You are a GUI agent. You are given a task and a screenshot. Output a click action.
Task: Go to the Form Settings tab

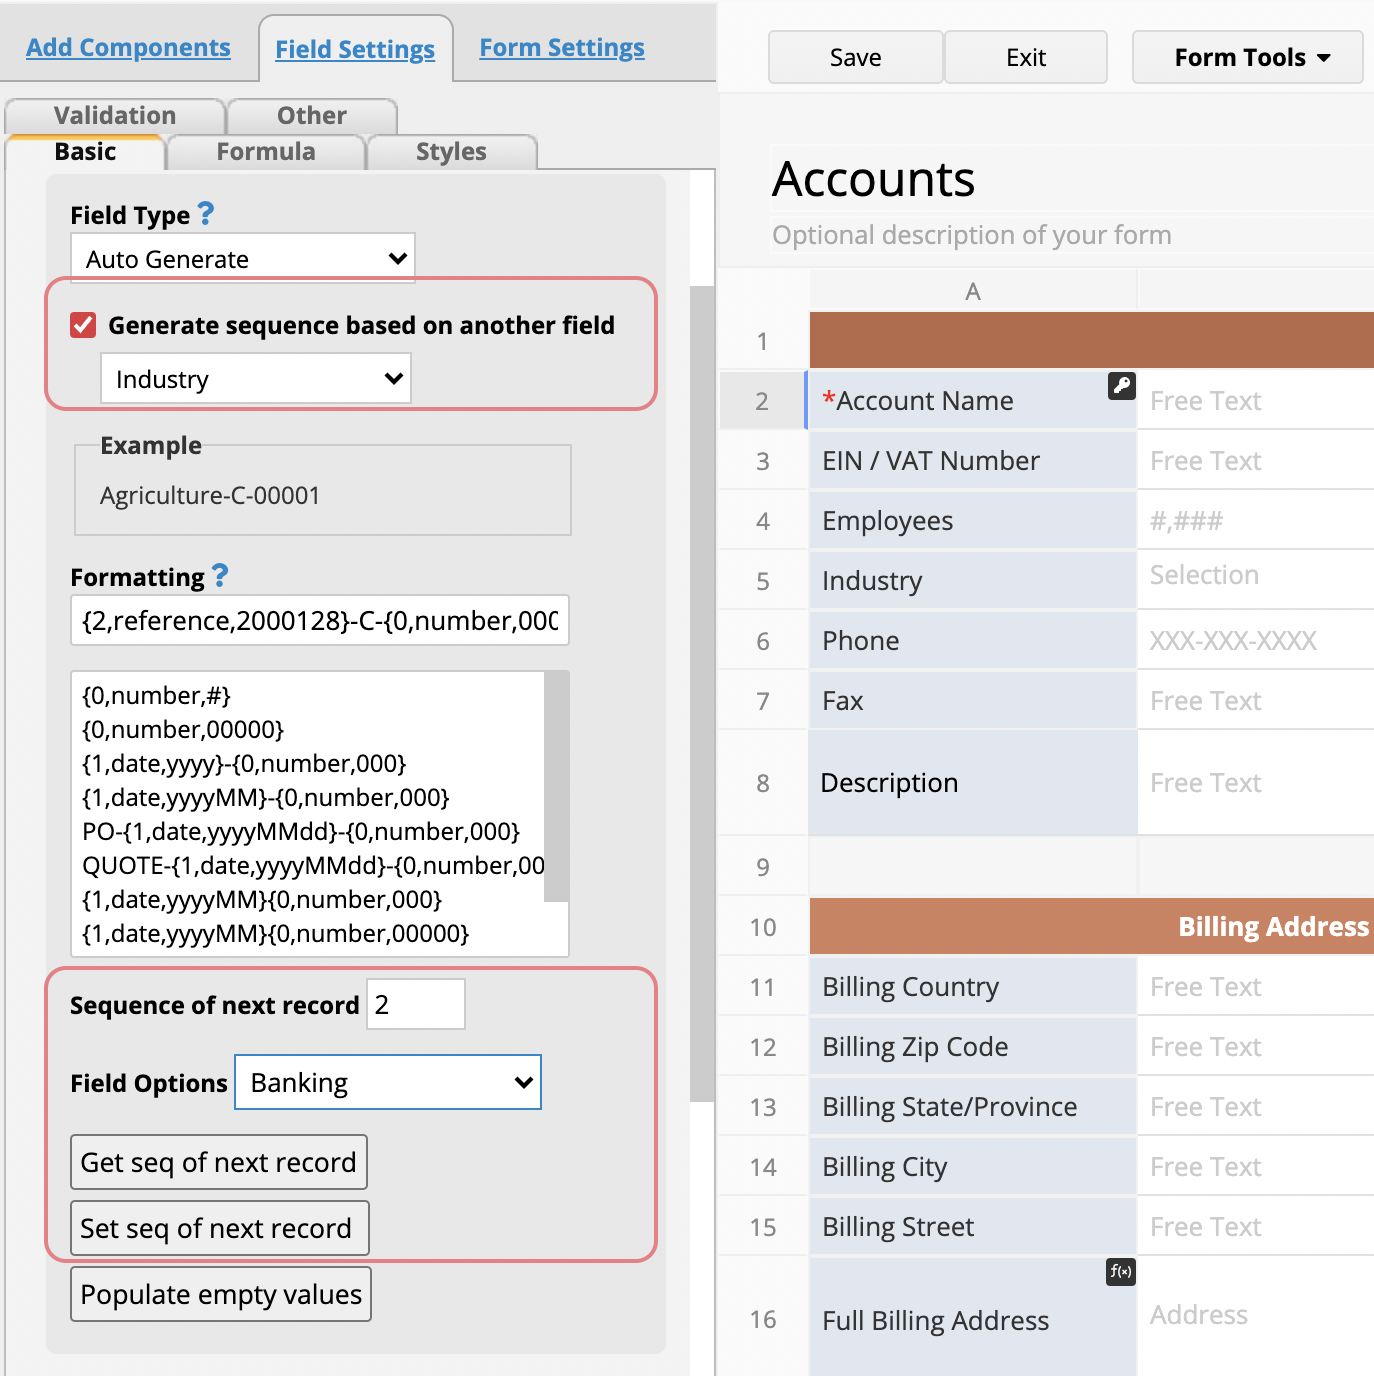pyautogui.click(x=562, y=47)
